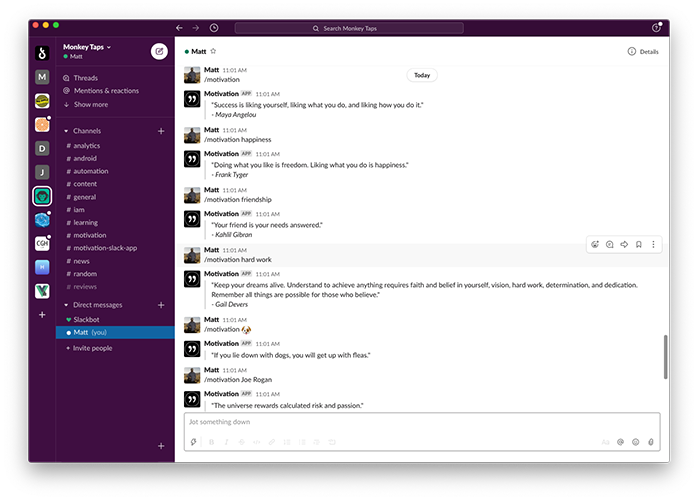Image resolution: width=698 pixels, height=500 pixels.
Task: Open conversation Details
Action: pyautogui.click(x=643, y=52)
